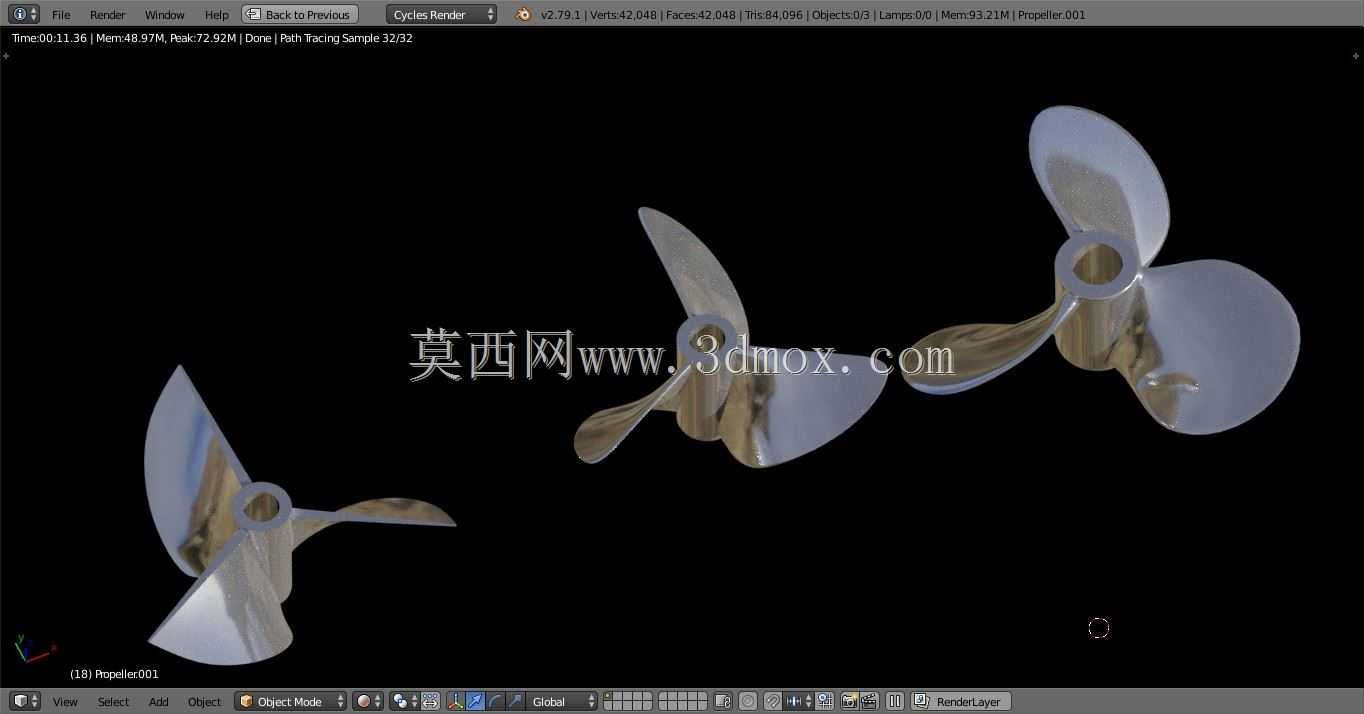Pause the viewport preview render
The width and height of the screenshot is (1364, 714).
895,702
